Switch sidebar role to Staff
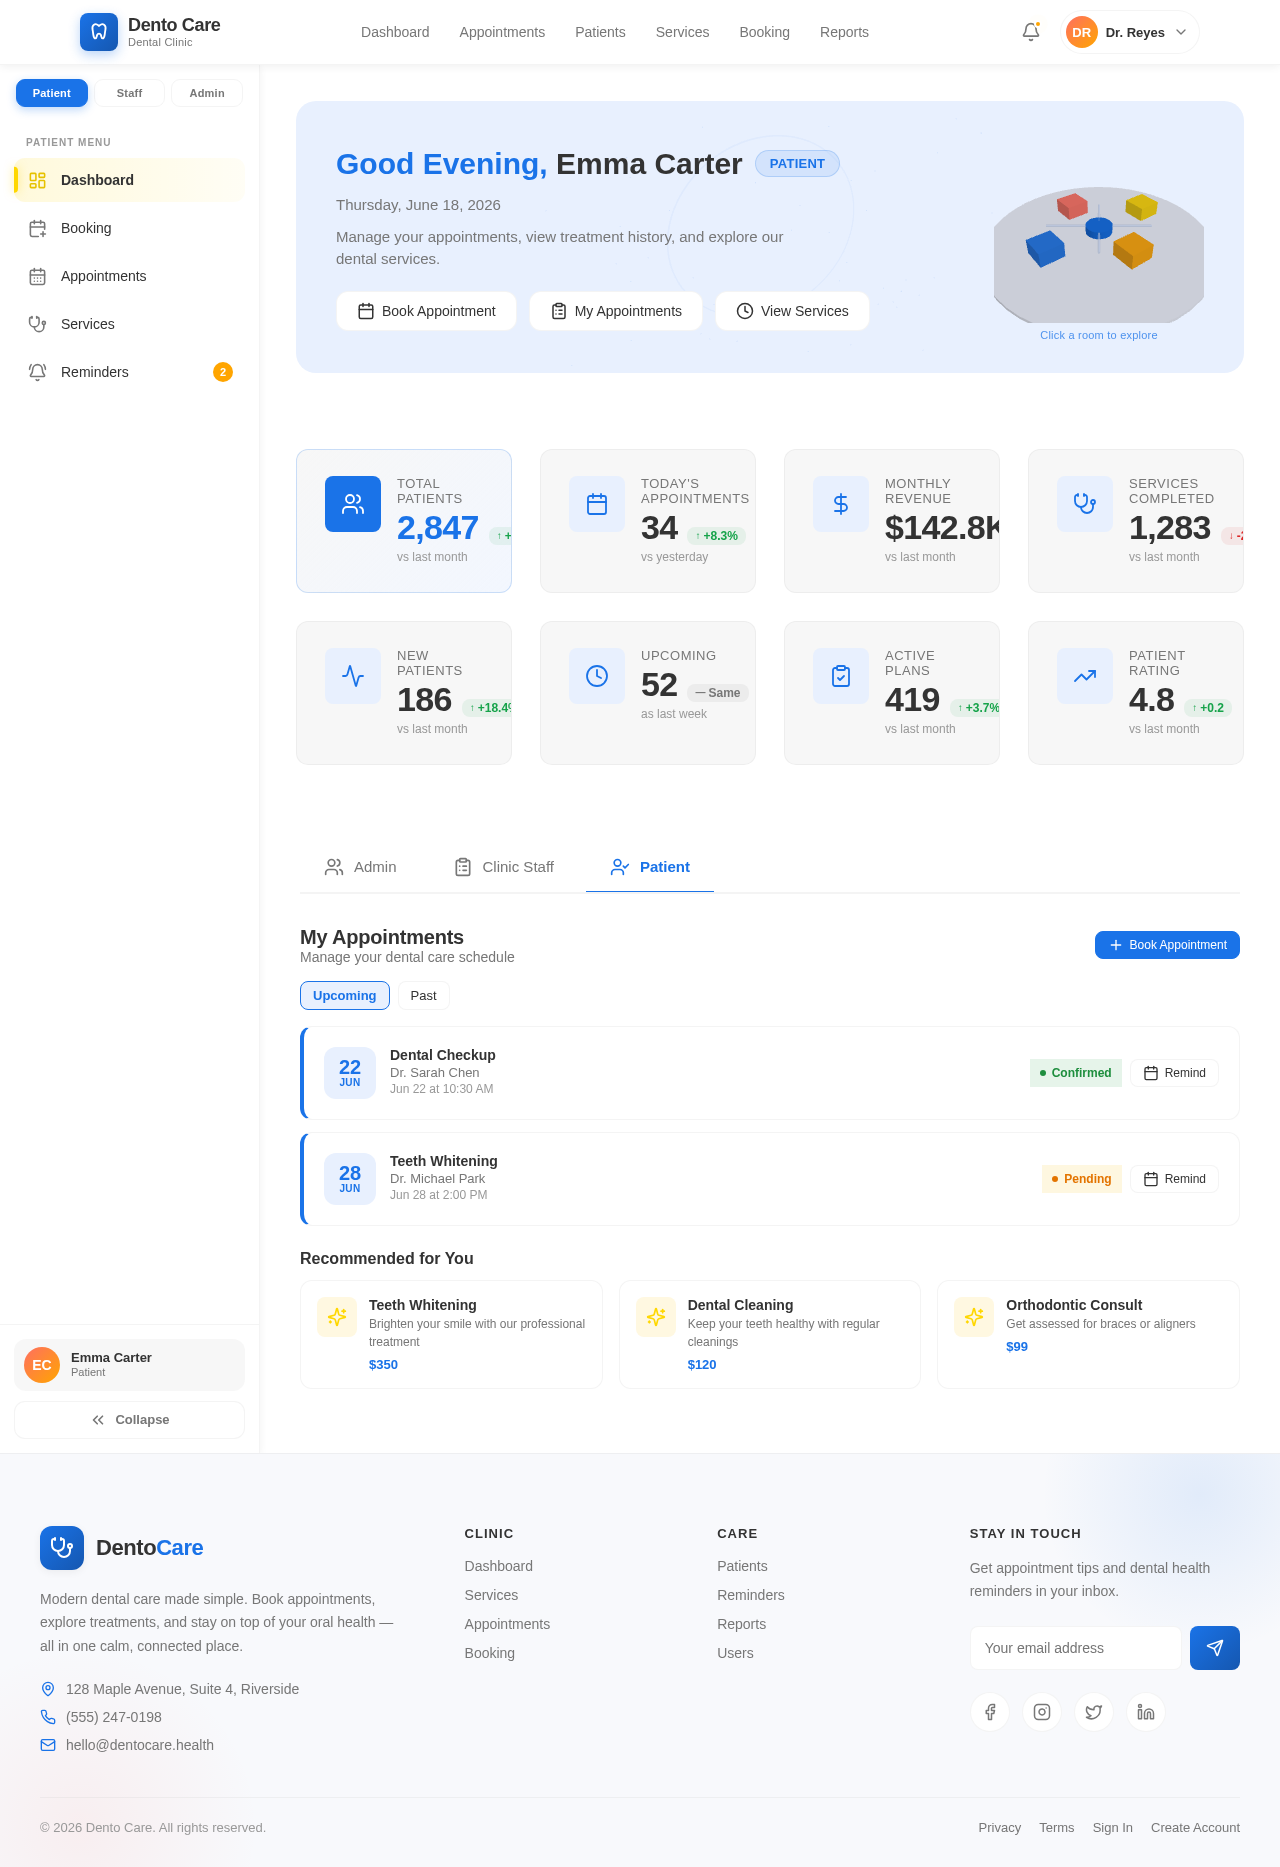The width and height of the screenshot is (1280, 1867). coord(129,93)
